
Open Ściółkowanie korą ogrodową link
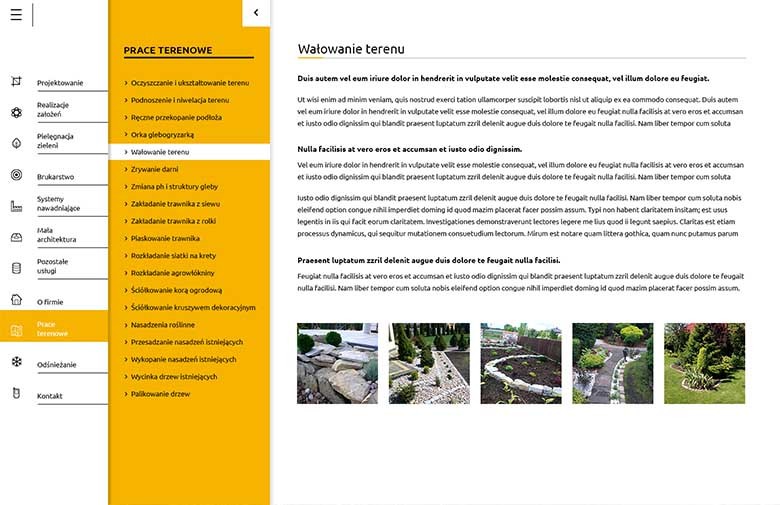click(176, 290)
